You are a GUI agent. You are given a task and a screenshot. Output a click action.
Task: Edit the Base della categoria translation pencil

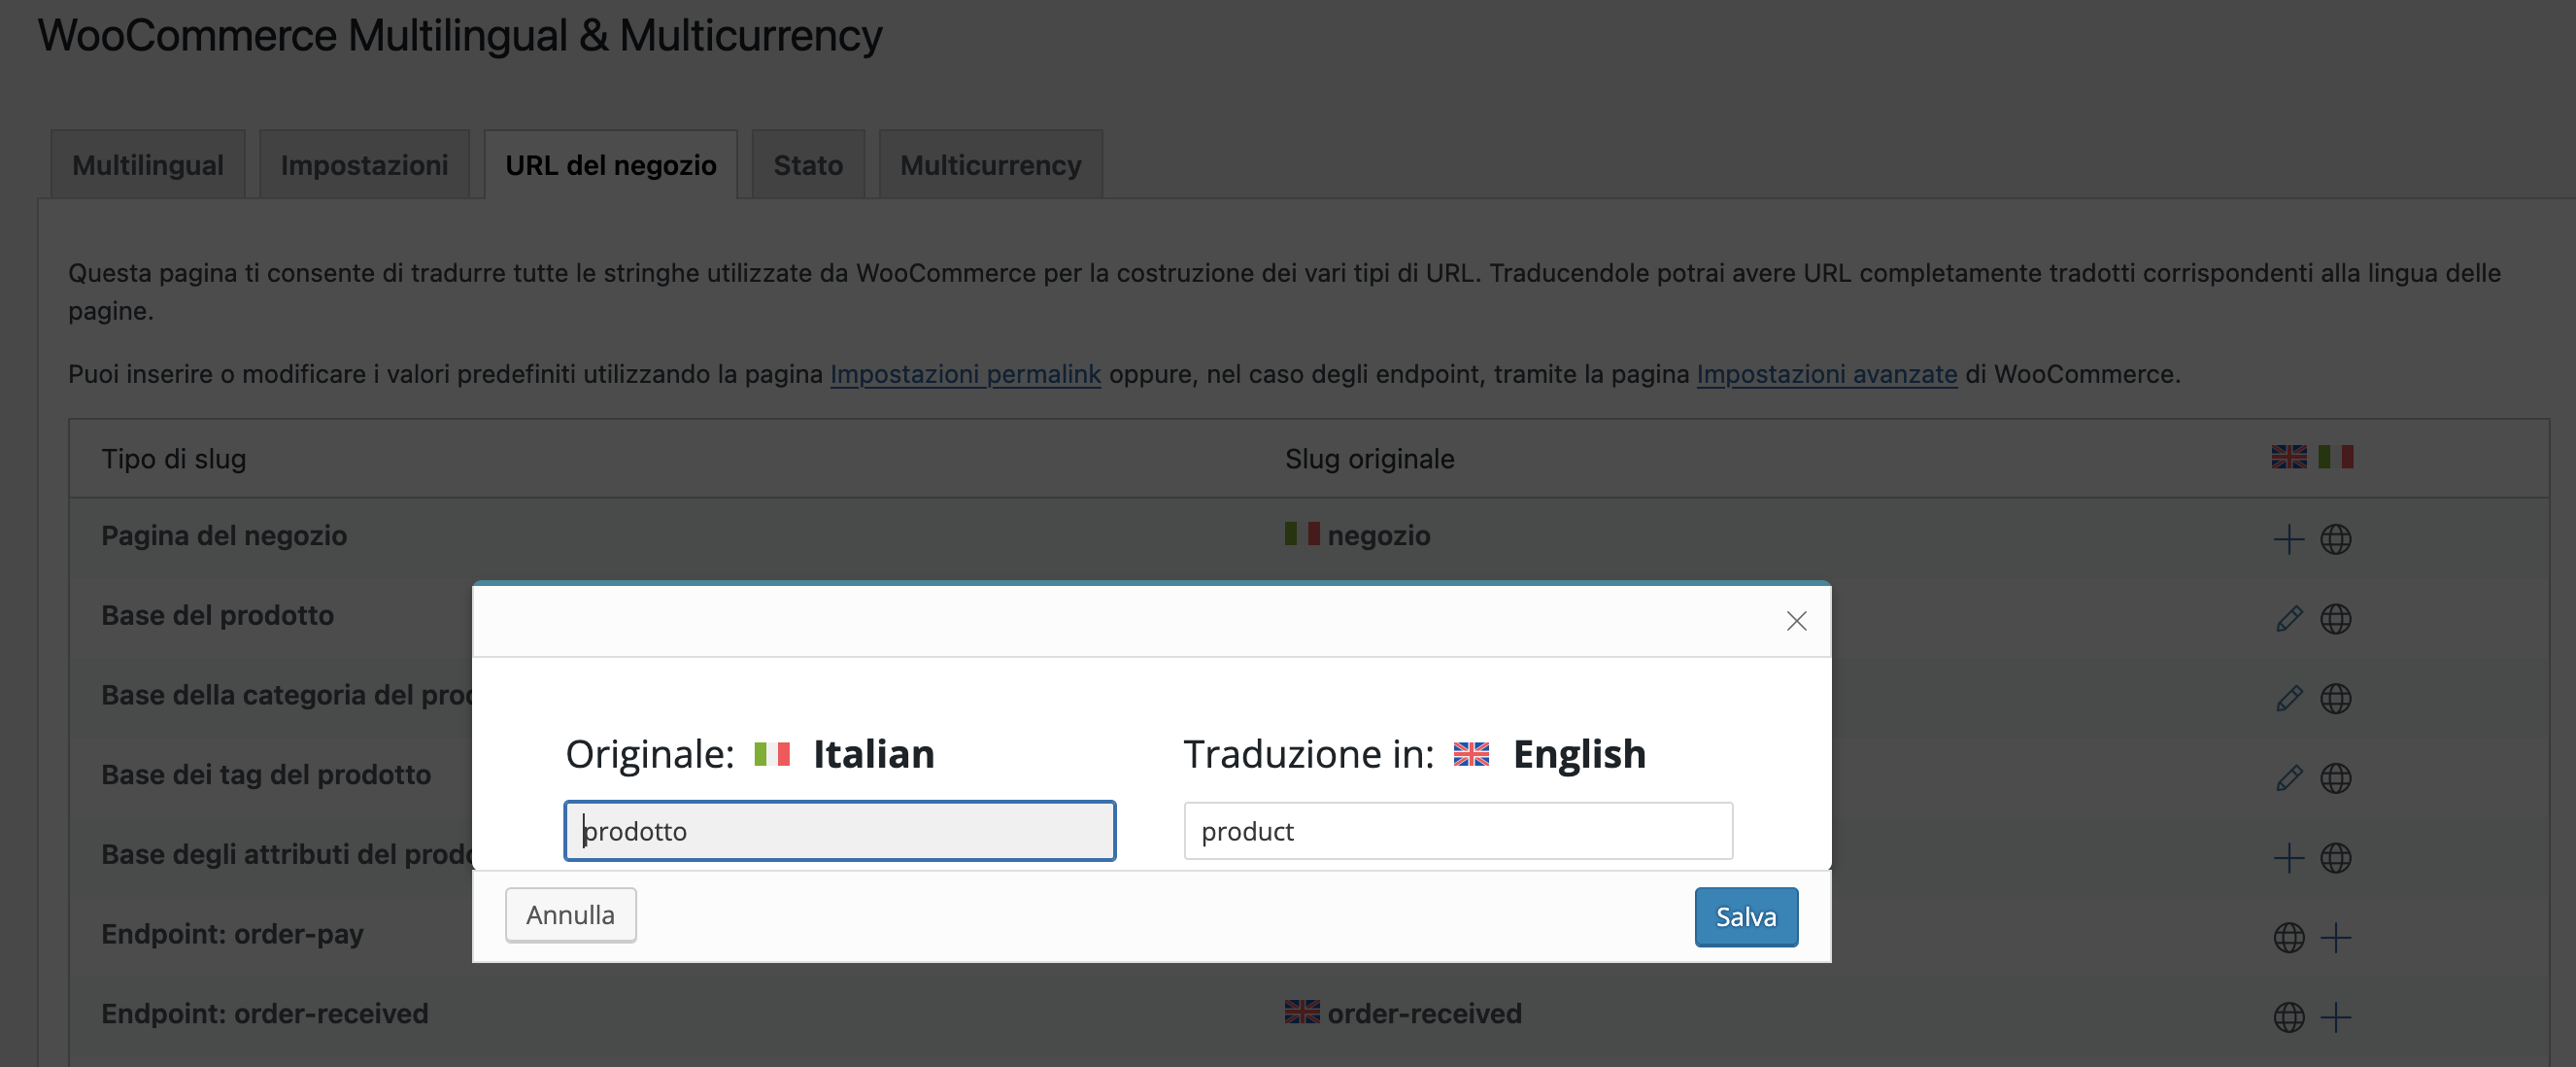coord(2288,698)
